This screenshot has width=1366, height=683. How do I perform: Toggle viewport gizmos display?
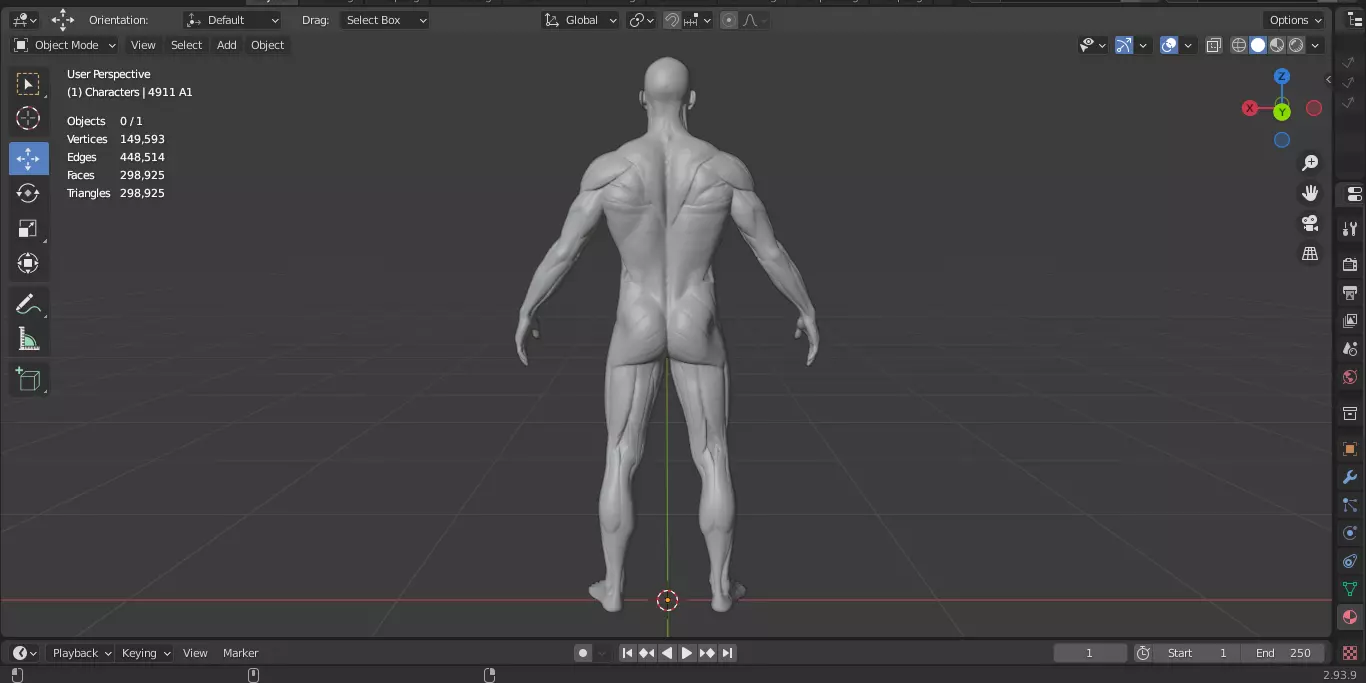(x=1124, y=45)
